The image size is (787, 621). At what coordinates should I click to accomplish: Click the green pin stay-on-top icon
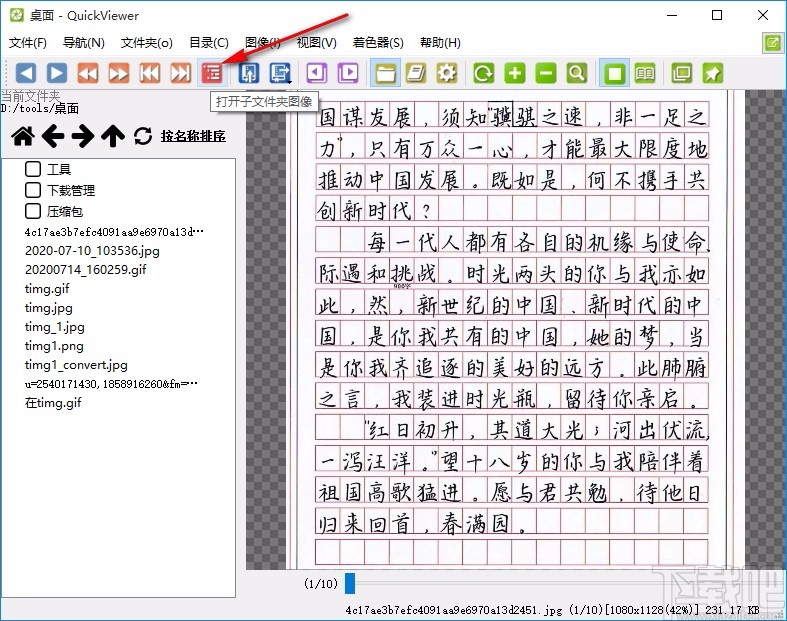tap(713, 73)
